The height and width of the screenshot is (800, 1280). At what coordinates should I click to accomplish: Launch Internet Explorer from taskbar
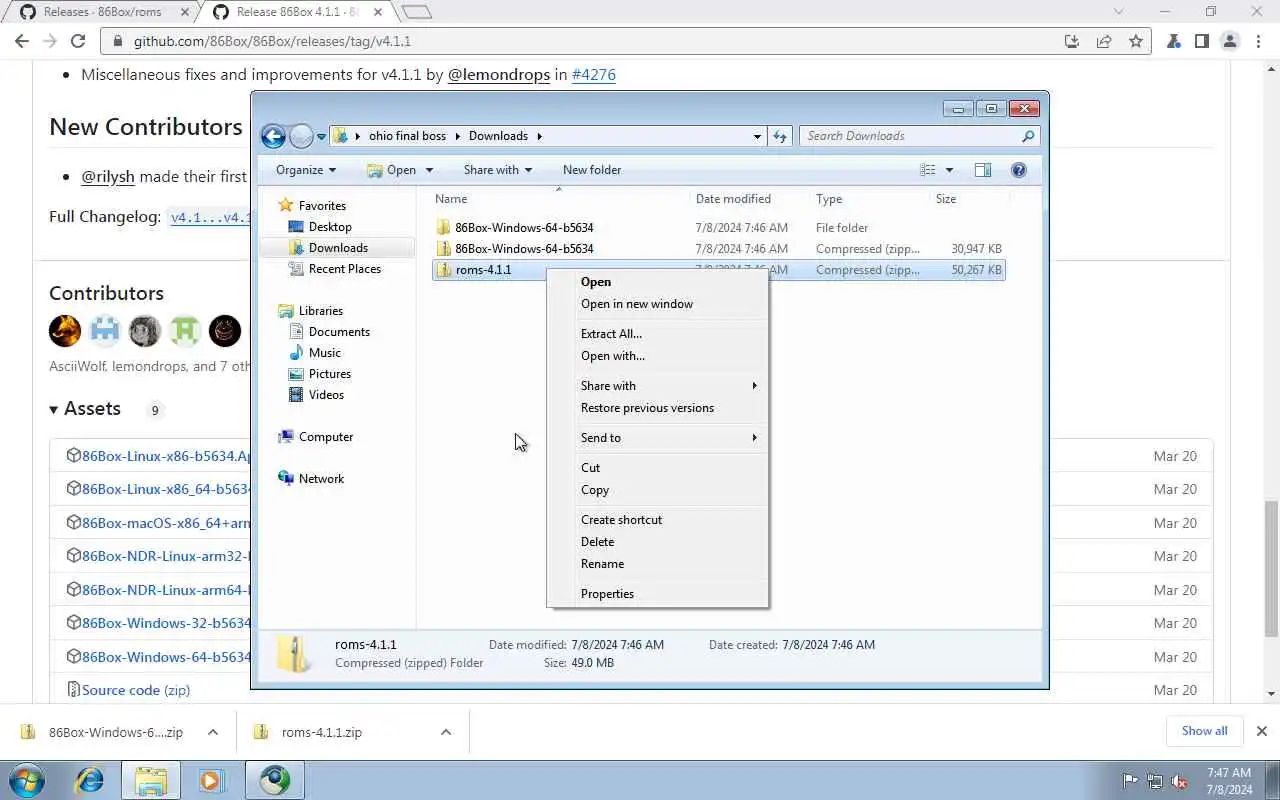point(90,780)
